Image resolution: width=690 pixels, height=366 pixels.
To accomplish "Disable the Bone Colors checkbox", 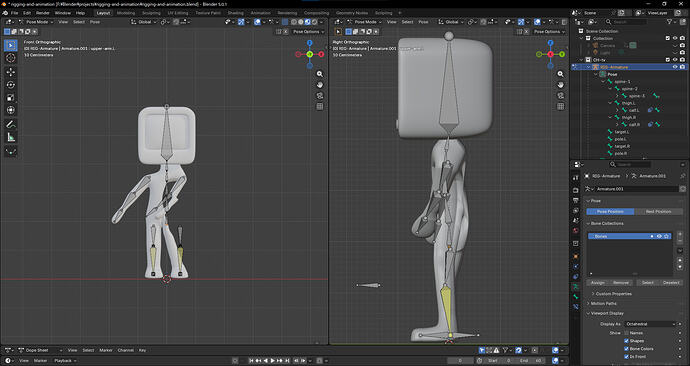I will pyautogui.click(x=626, y=349).
